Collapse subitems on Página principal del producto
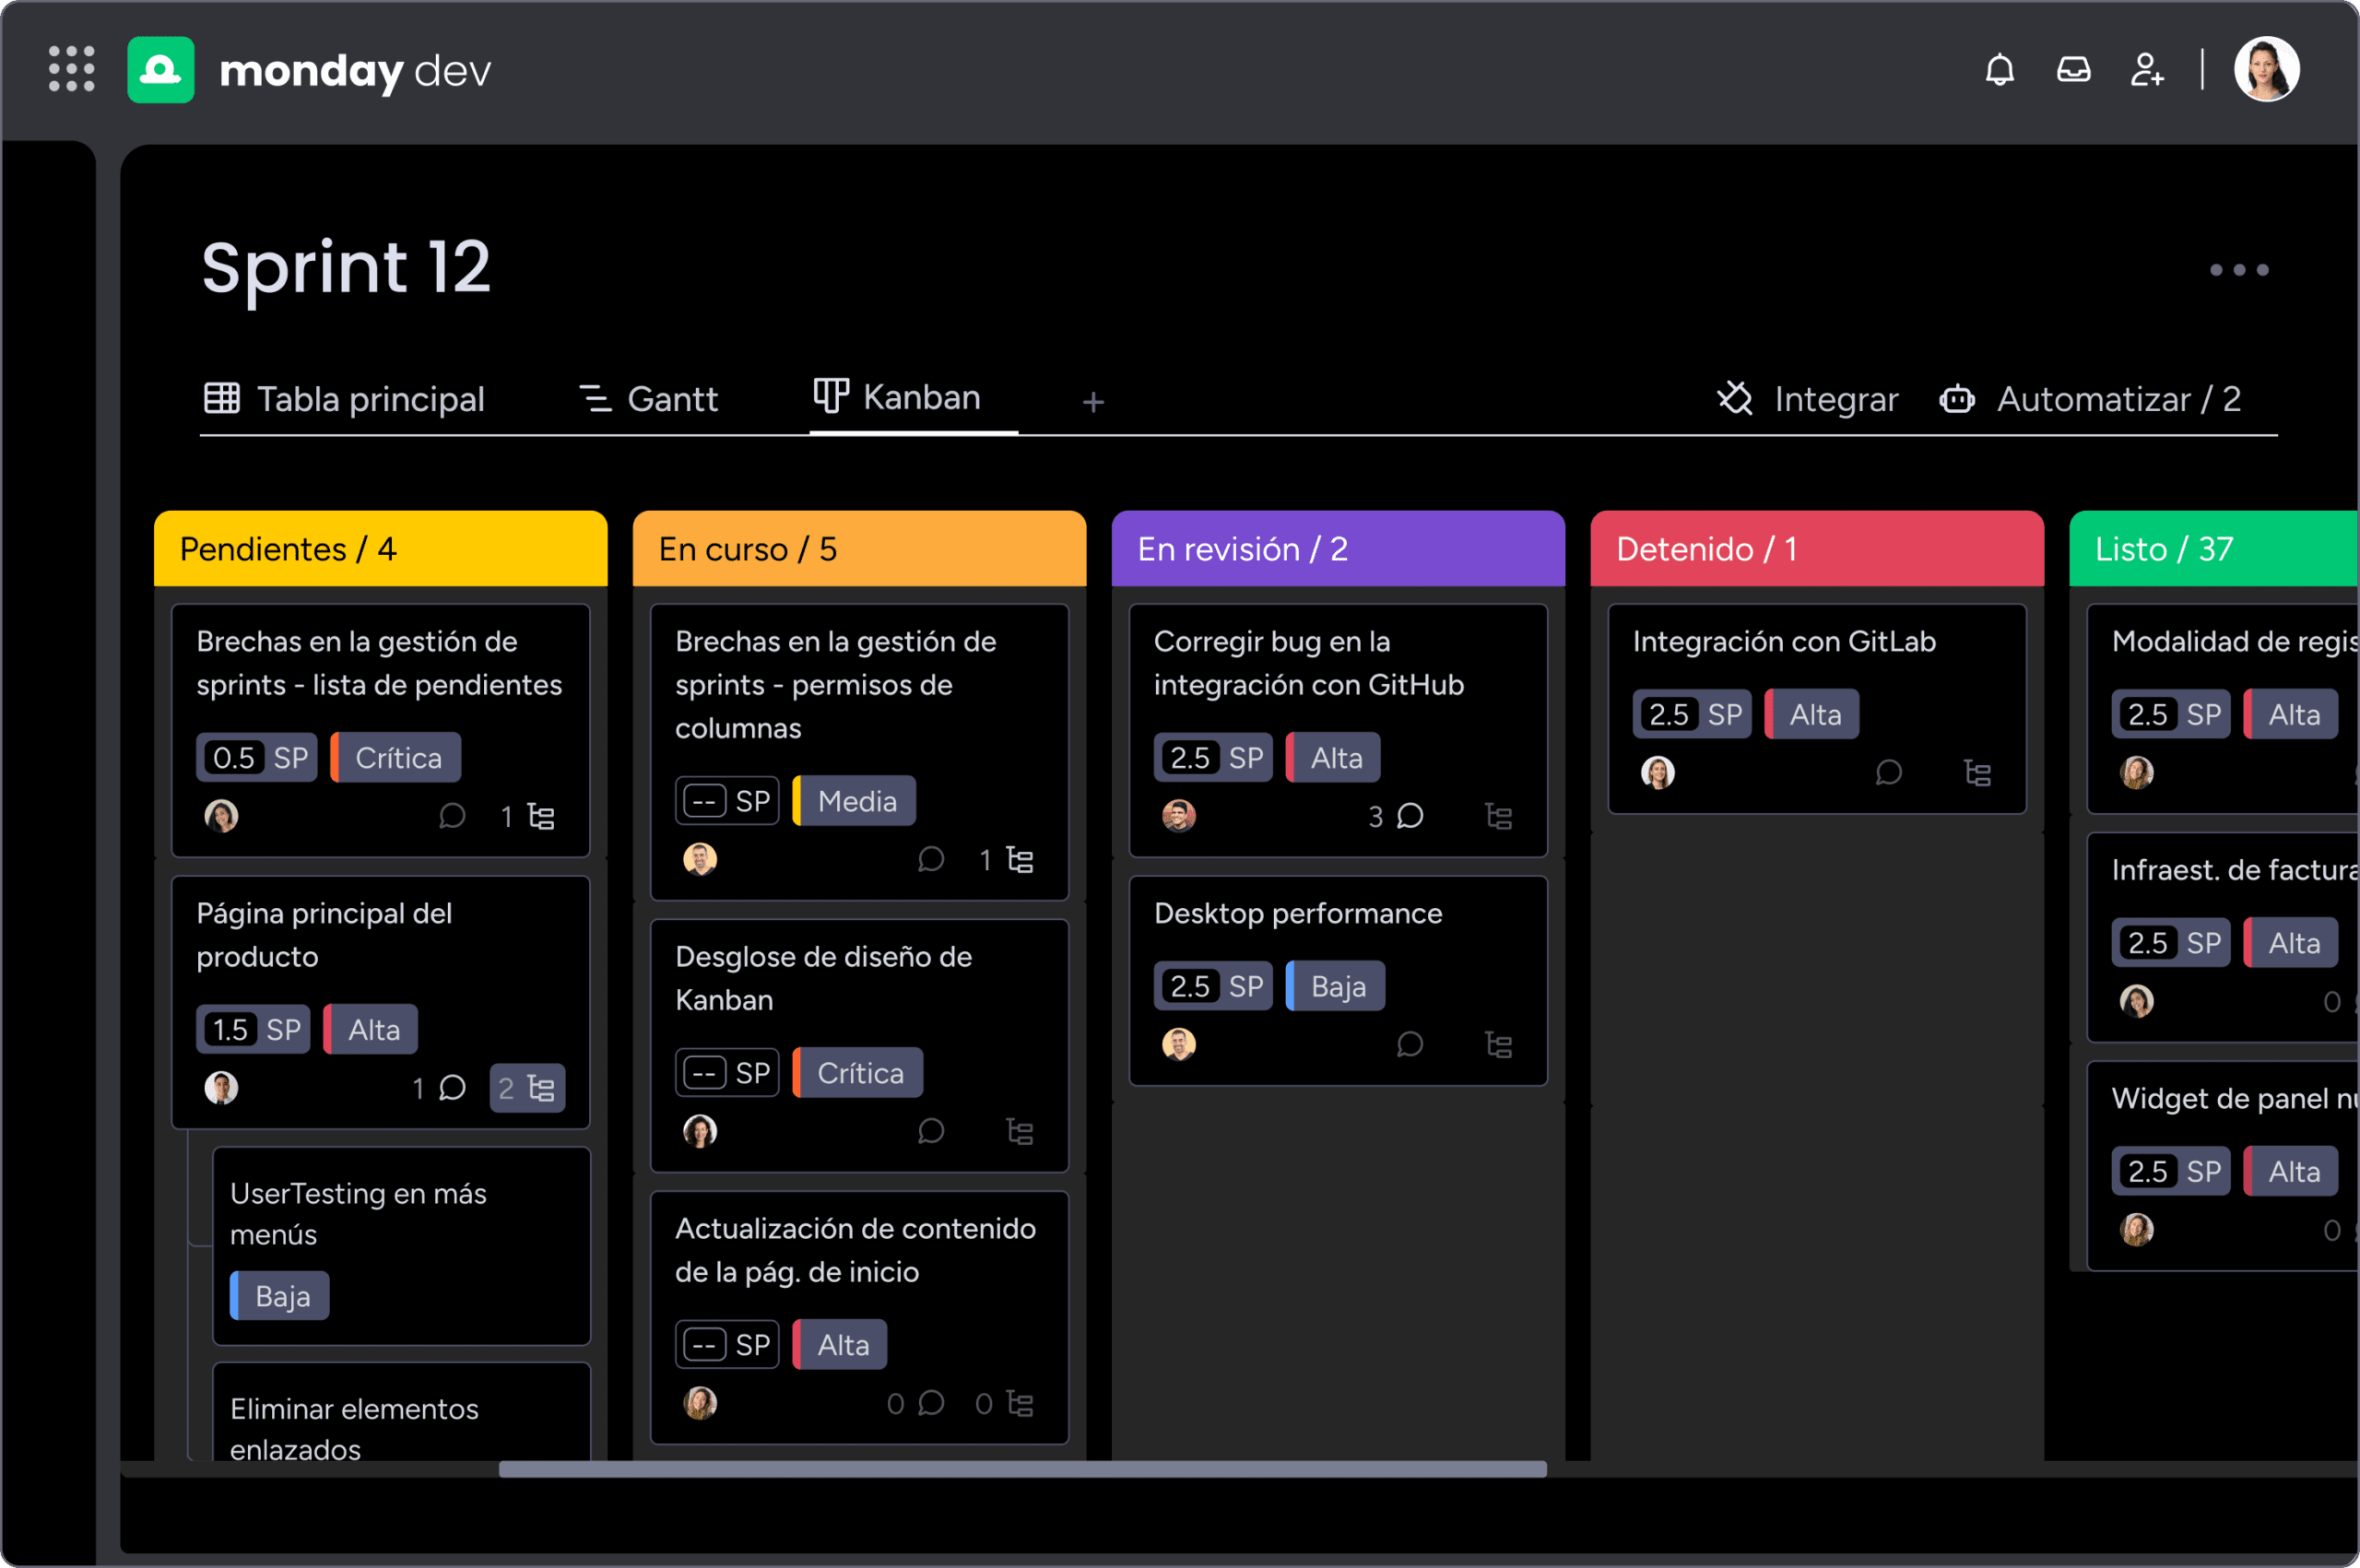This screenshot has width=2360, height=1568. 527,1088
